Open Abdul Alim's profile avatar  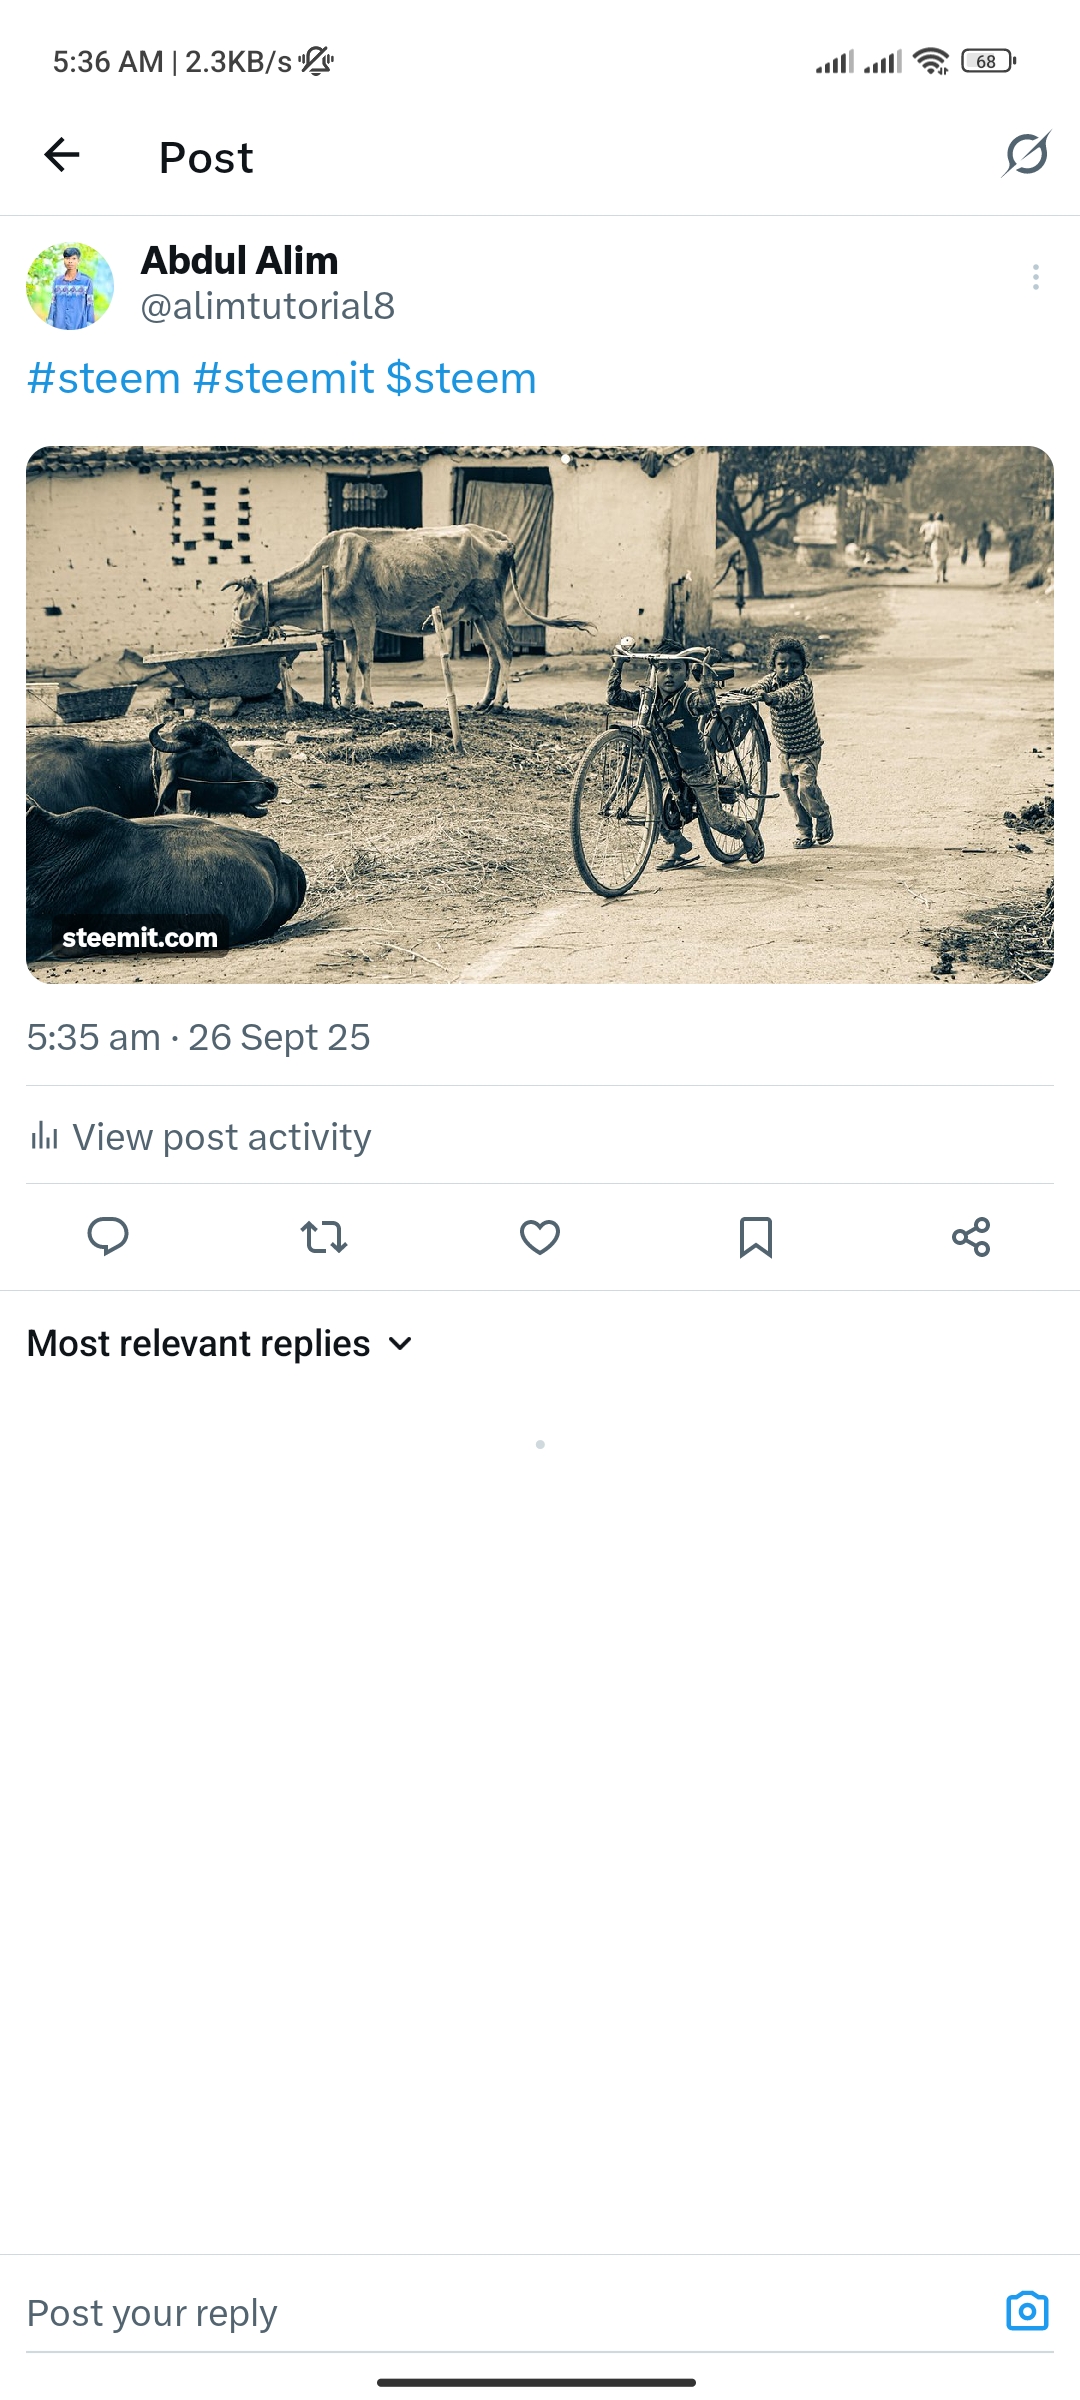click(x=70, y=286)
